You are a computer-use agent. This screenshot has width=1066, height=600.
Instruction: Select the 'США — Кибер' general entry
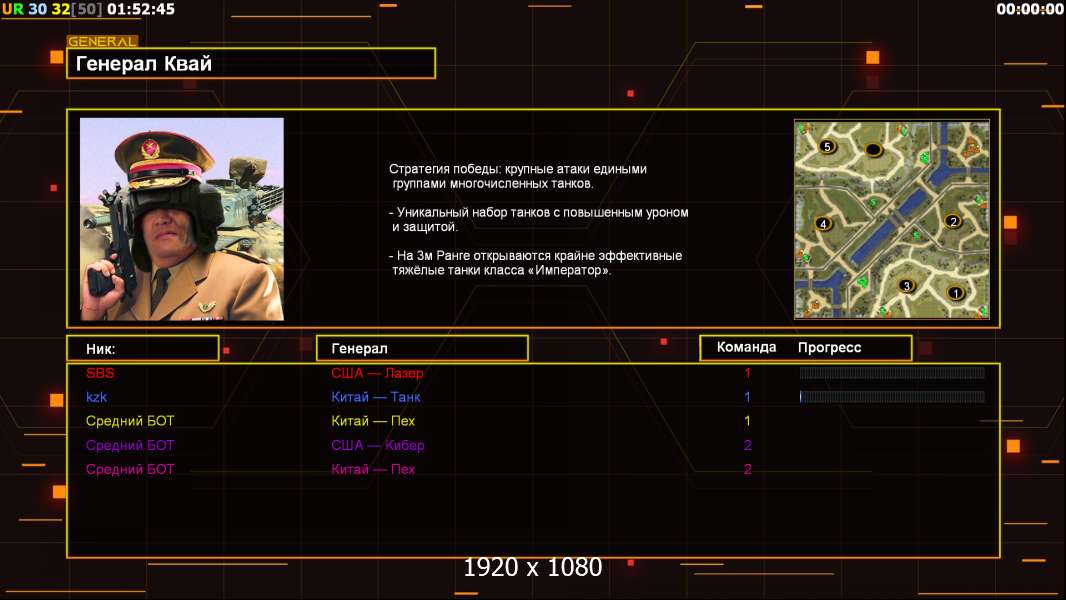click(x=377, y=445)
